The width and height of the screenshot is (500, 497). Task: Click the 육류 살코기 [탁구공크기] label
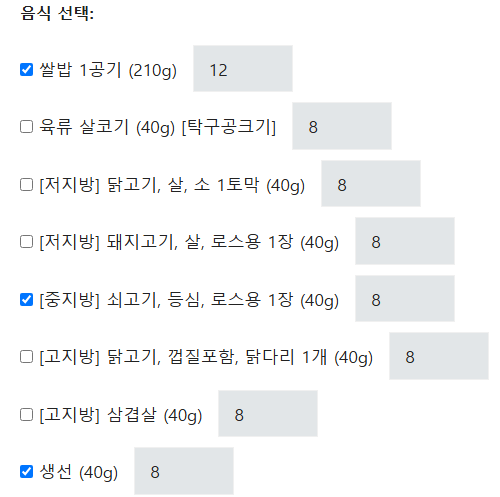coord(158,127)
